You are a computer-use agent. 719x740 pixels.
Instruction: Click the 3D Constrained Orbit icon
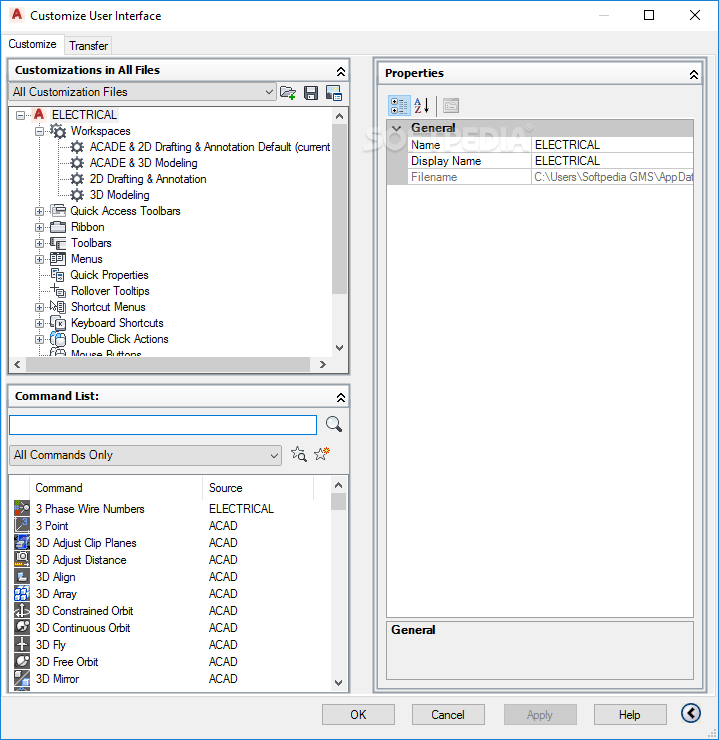pos(22,610)
